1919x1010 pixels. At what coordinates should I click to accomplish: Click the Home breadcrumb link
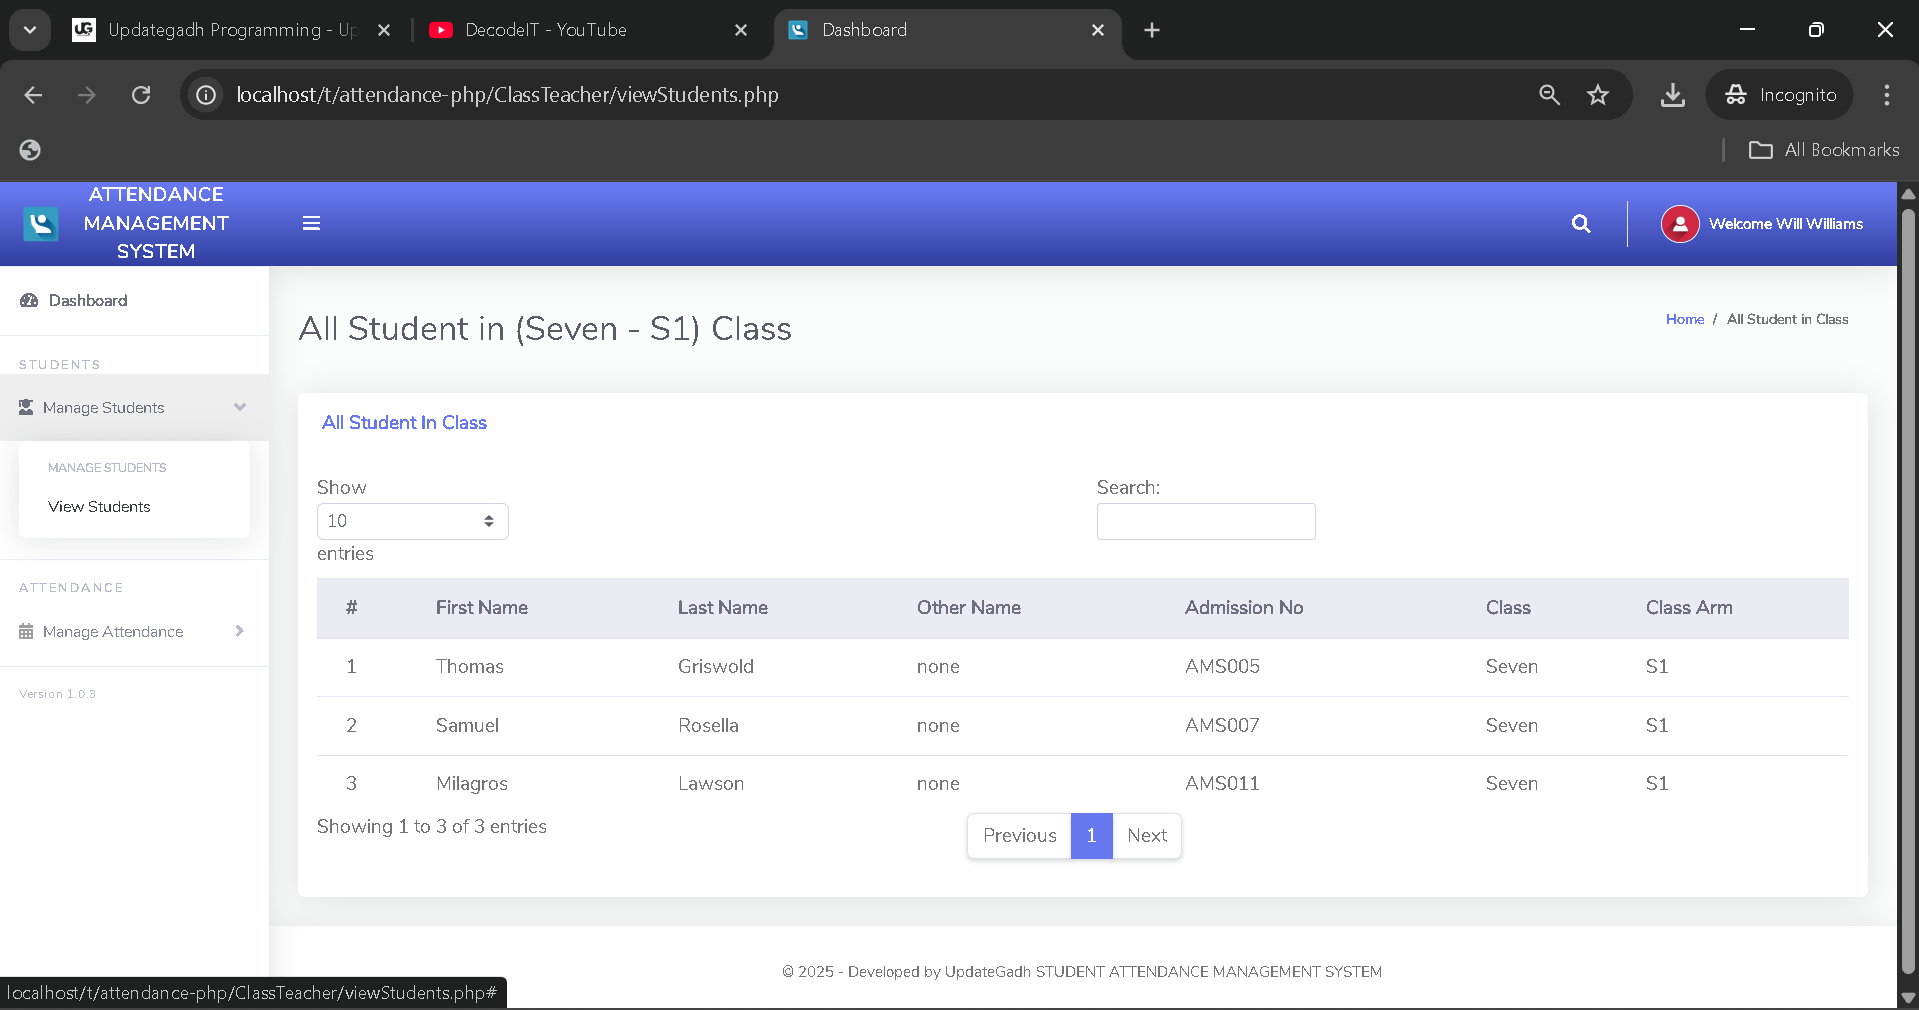[1684, 319]
